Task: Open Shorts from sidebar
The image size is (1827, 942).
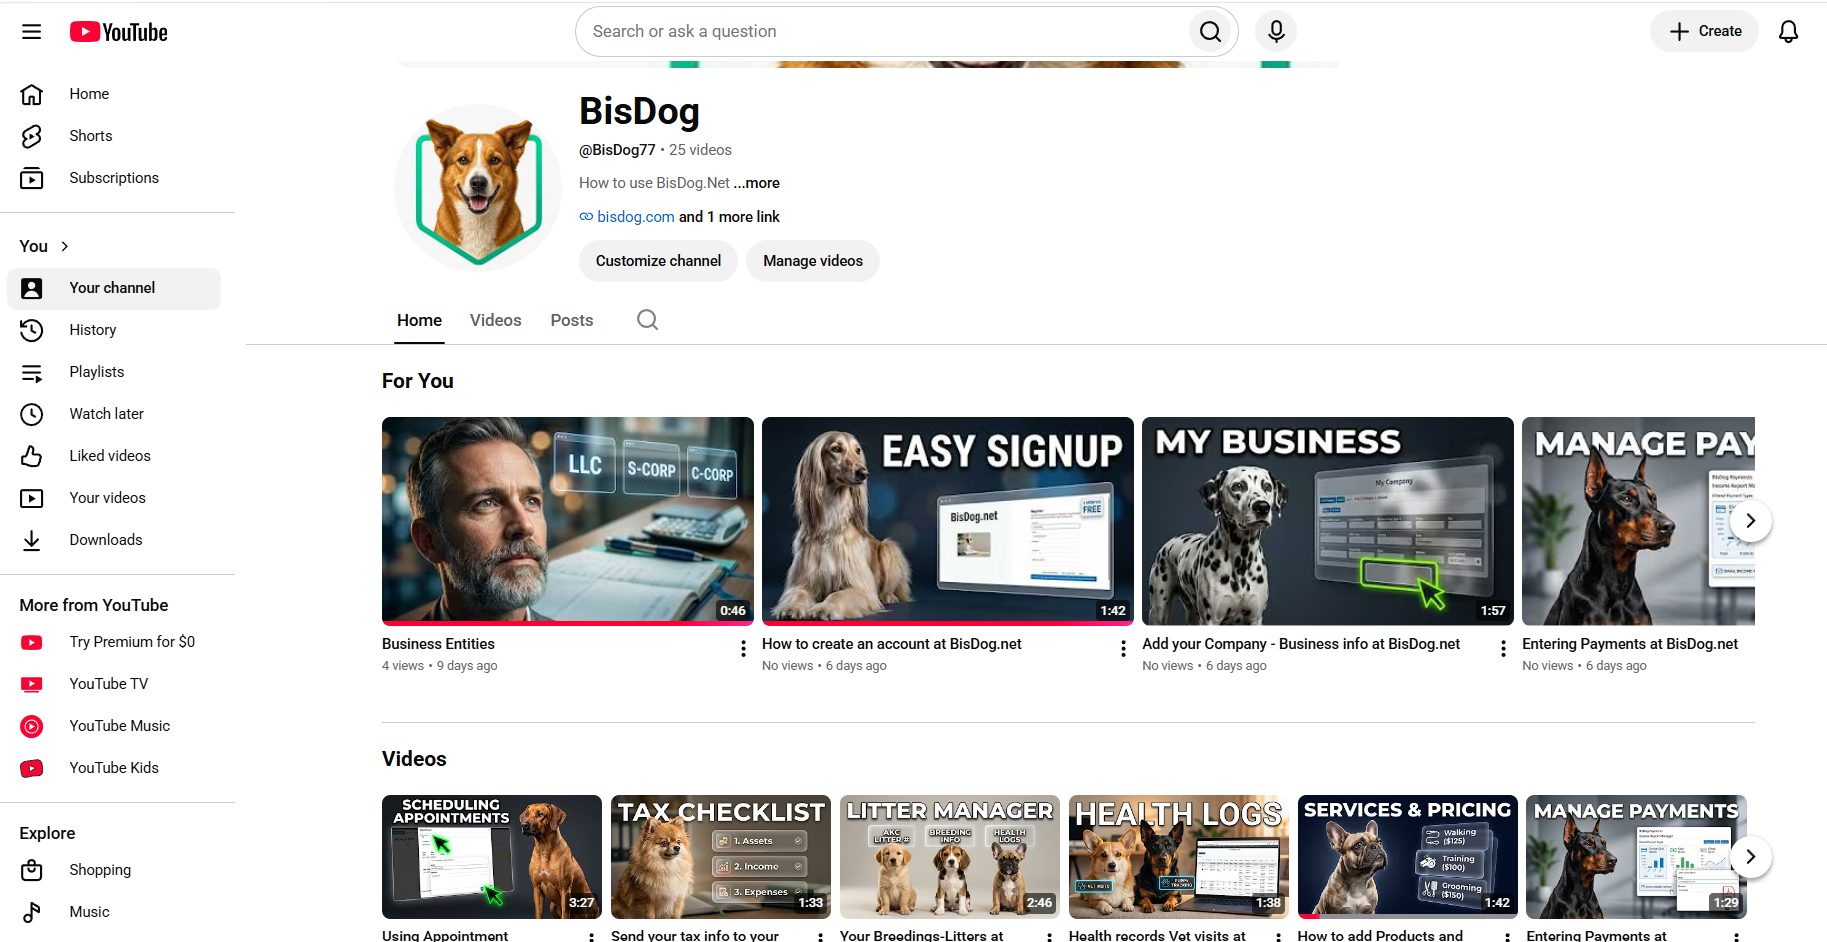Action: (114, 136)
